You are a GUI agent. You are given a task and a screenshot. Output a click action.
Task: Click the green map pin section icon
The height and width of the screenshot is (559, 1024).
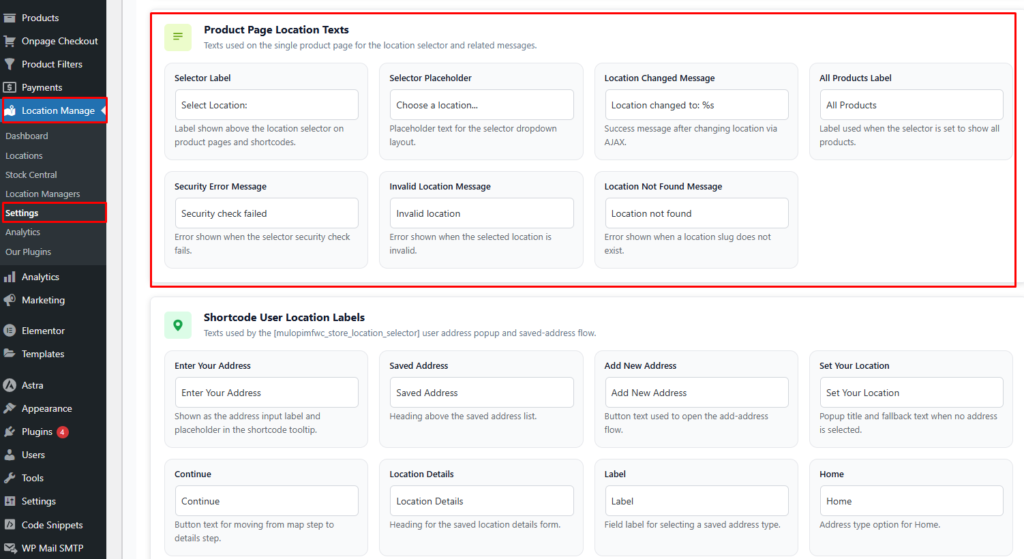pos(178,324)
